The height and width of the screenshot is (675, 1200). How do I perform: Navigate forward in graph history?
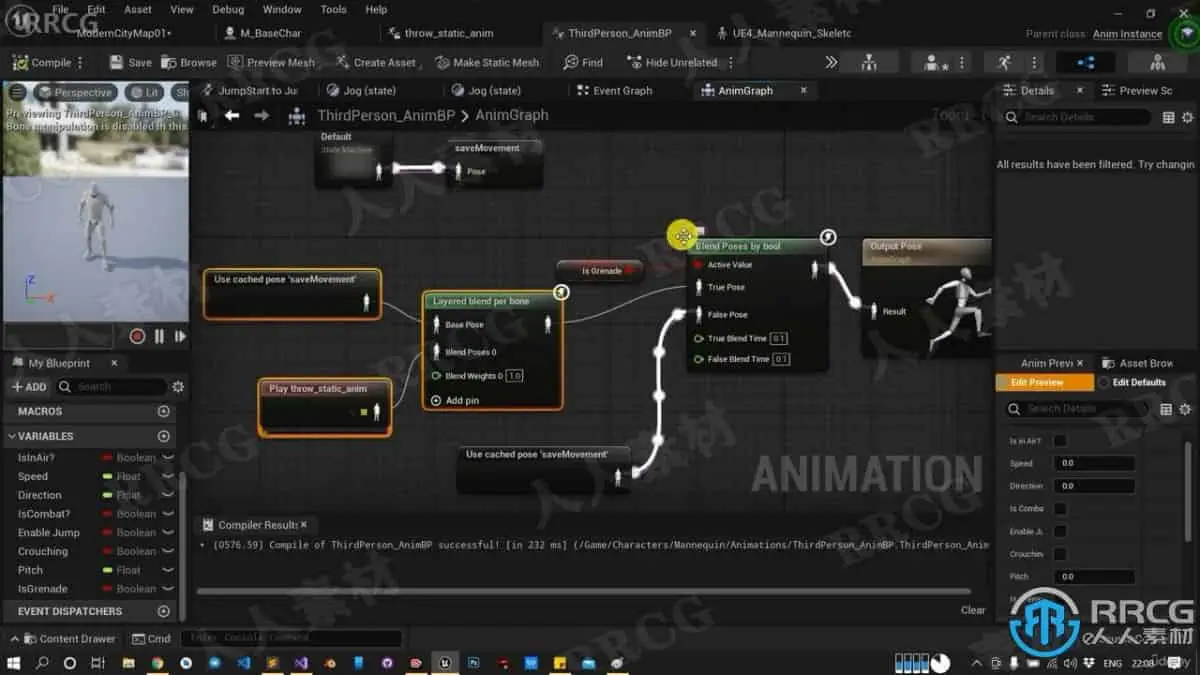point(262,115)
